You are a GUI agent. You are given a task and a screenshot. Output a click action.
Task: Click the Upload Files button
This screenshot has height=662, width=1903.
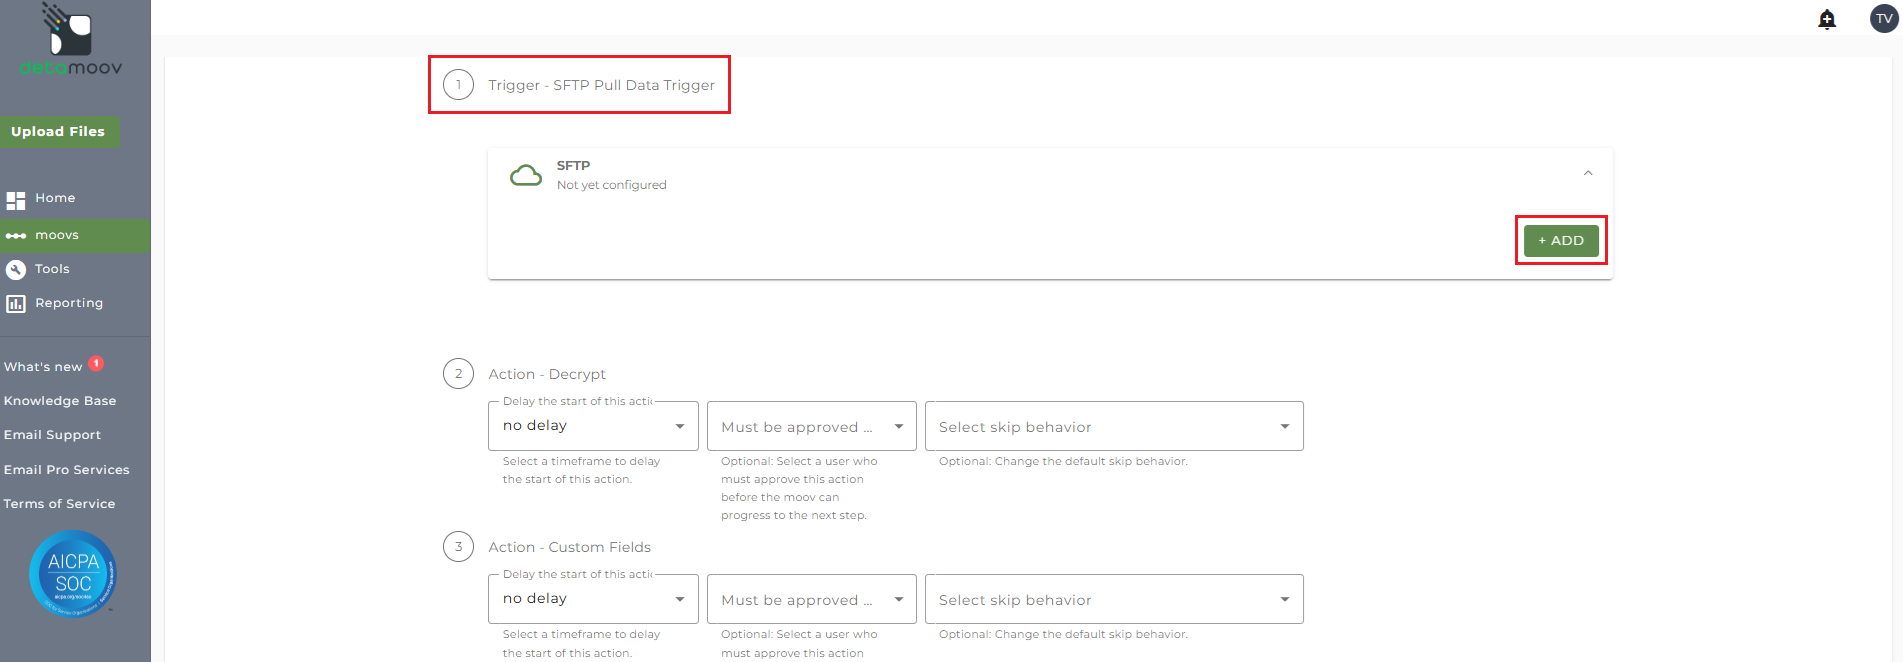click(x=58, y=132)
